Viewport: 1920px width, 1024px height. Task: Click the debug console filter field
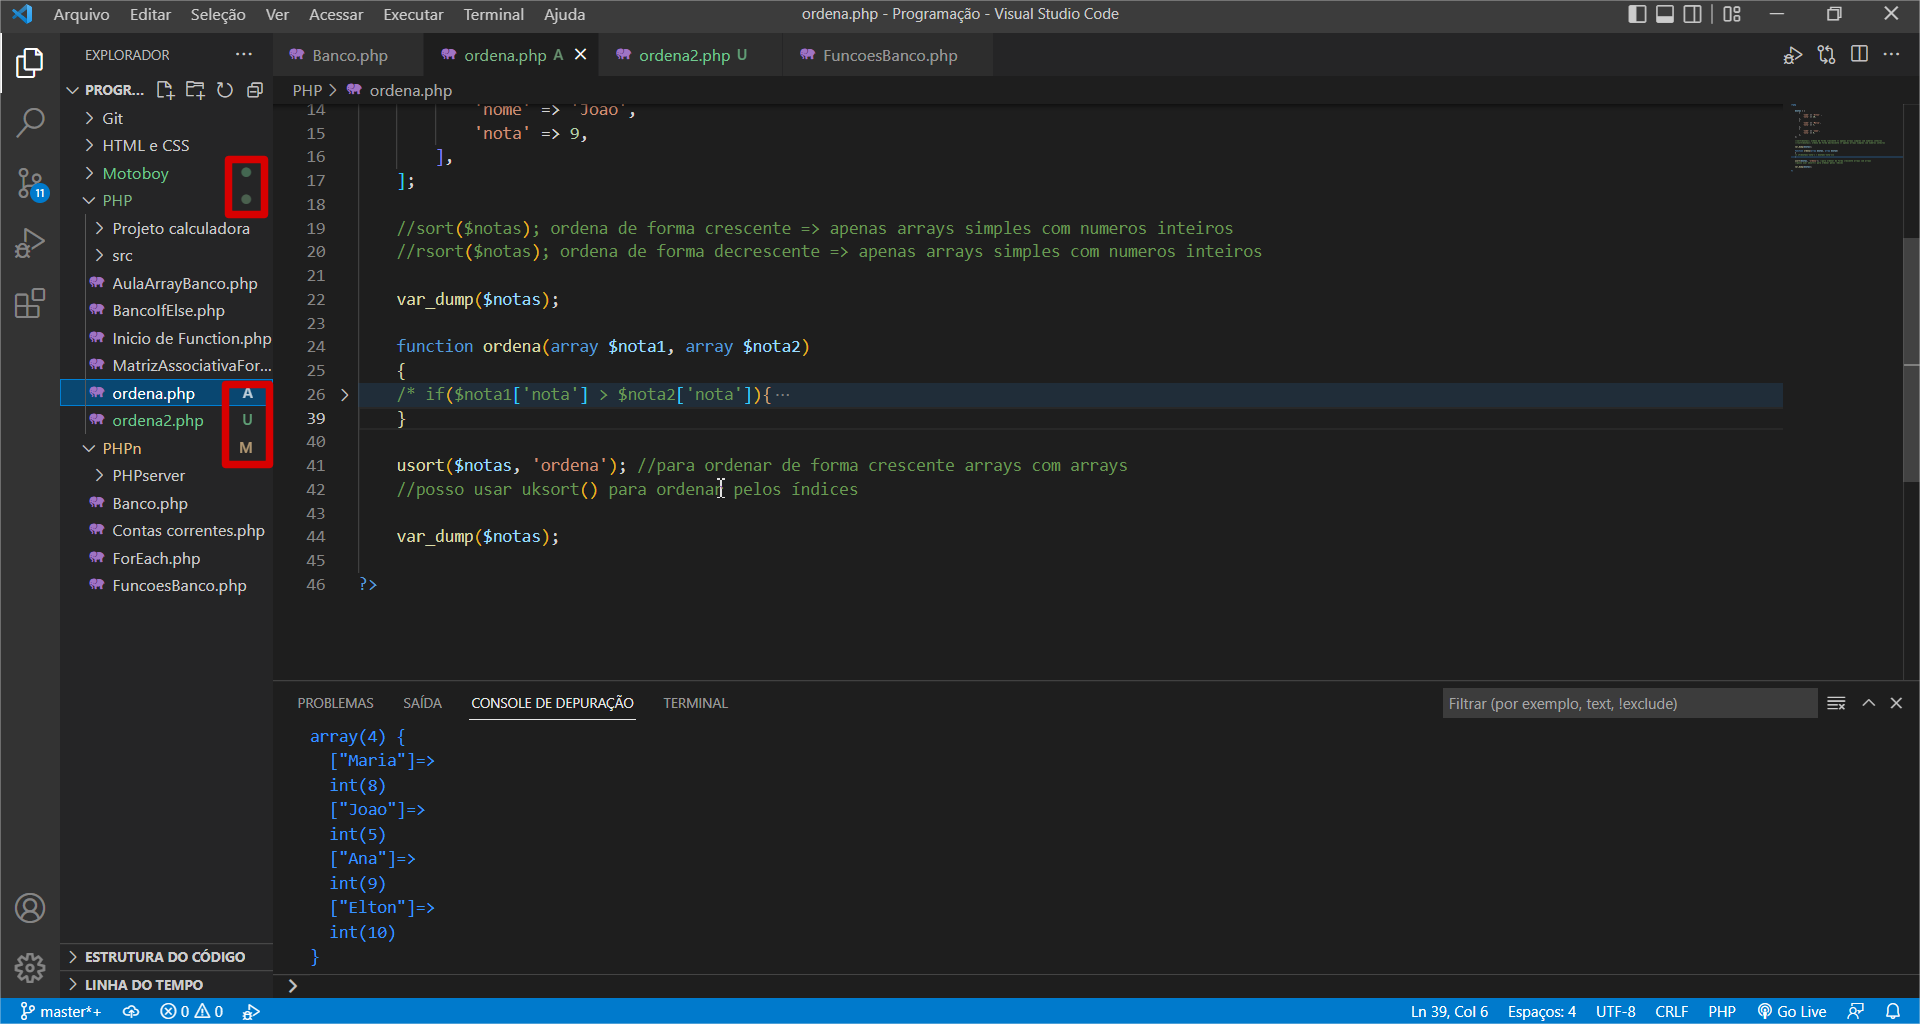tap(1629, 703)
